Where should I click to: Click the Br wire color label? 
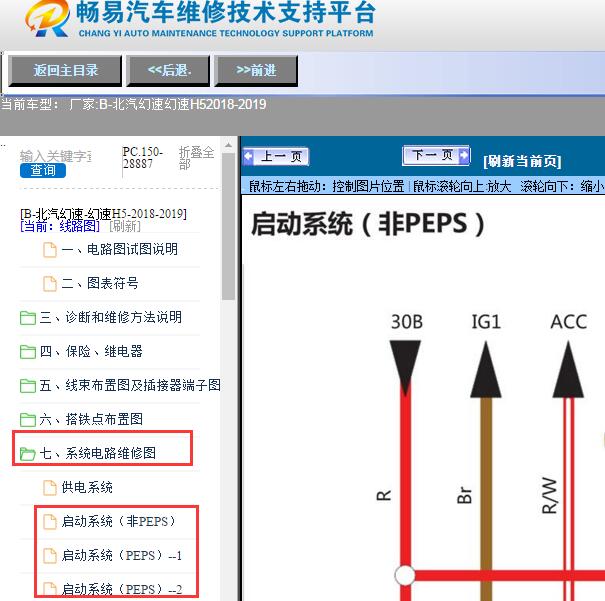coord(464,495)
